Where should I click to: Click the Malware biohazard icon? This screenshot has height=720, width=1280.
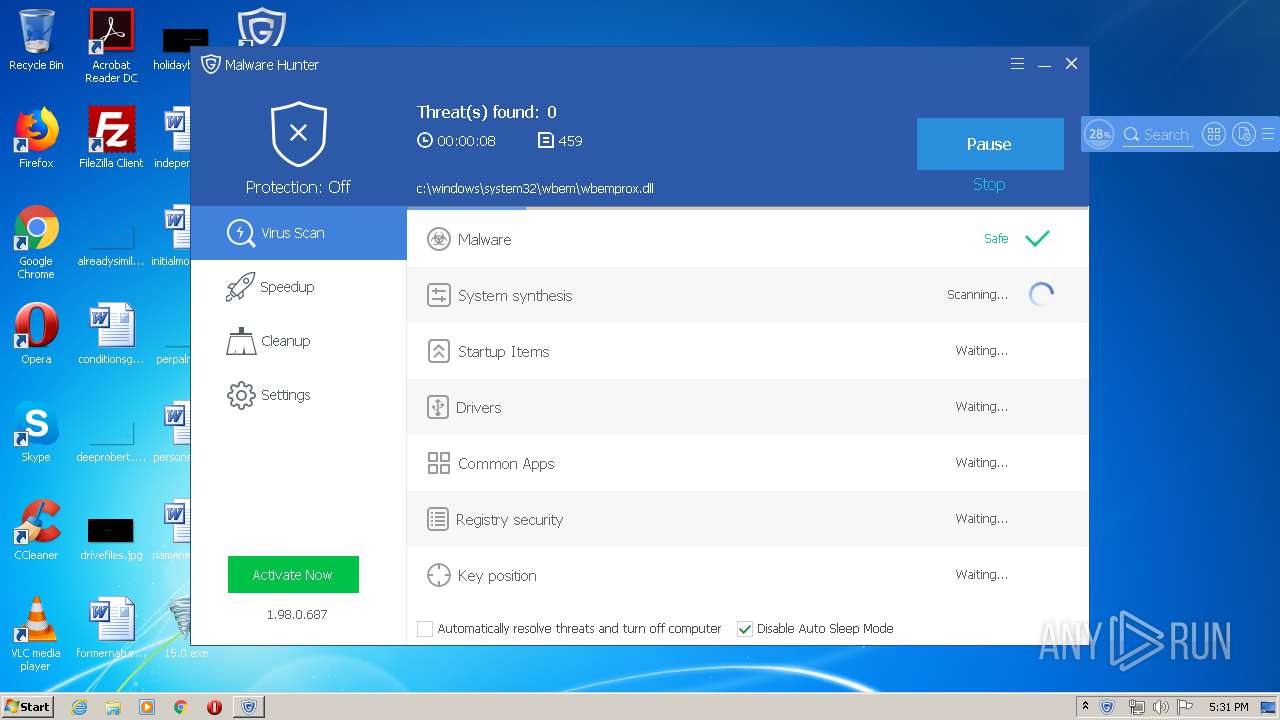click(438, 239)
